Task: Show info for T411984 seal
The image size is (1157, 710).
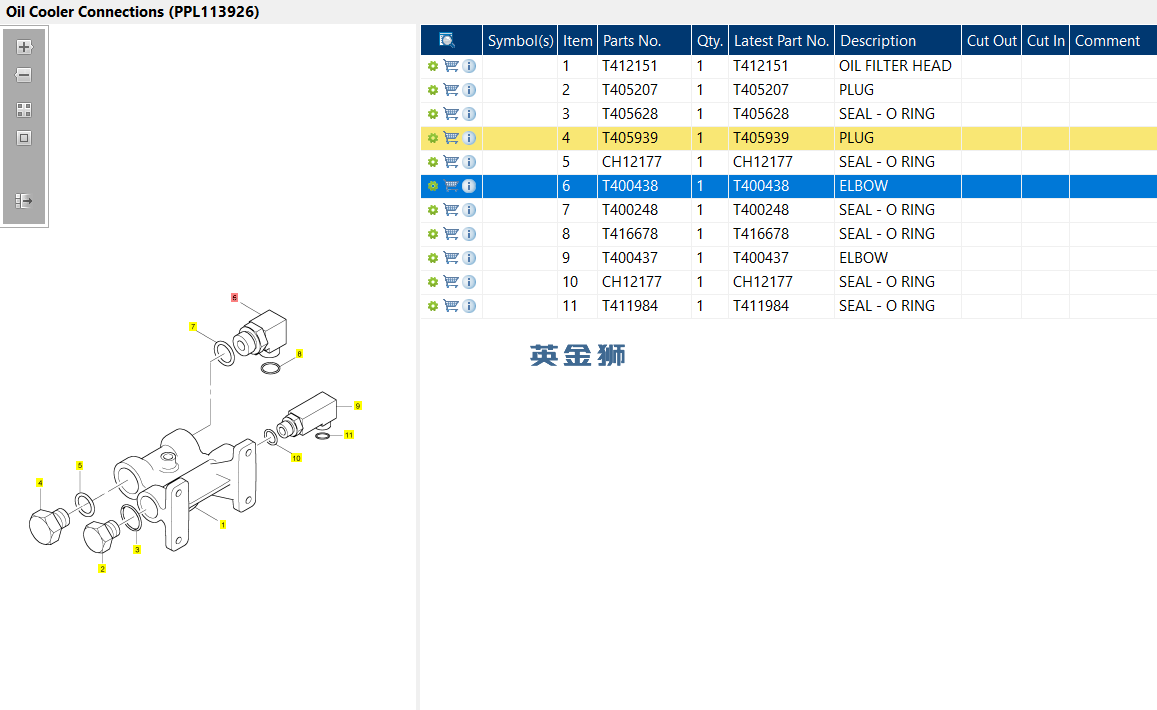Action: click(469, 306)
